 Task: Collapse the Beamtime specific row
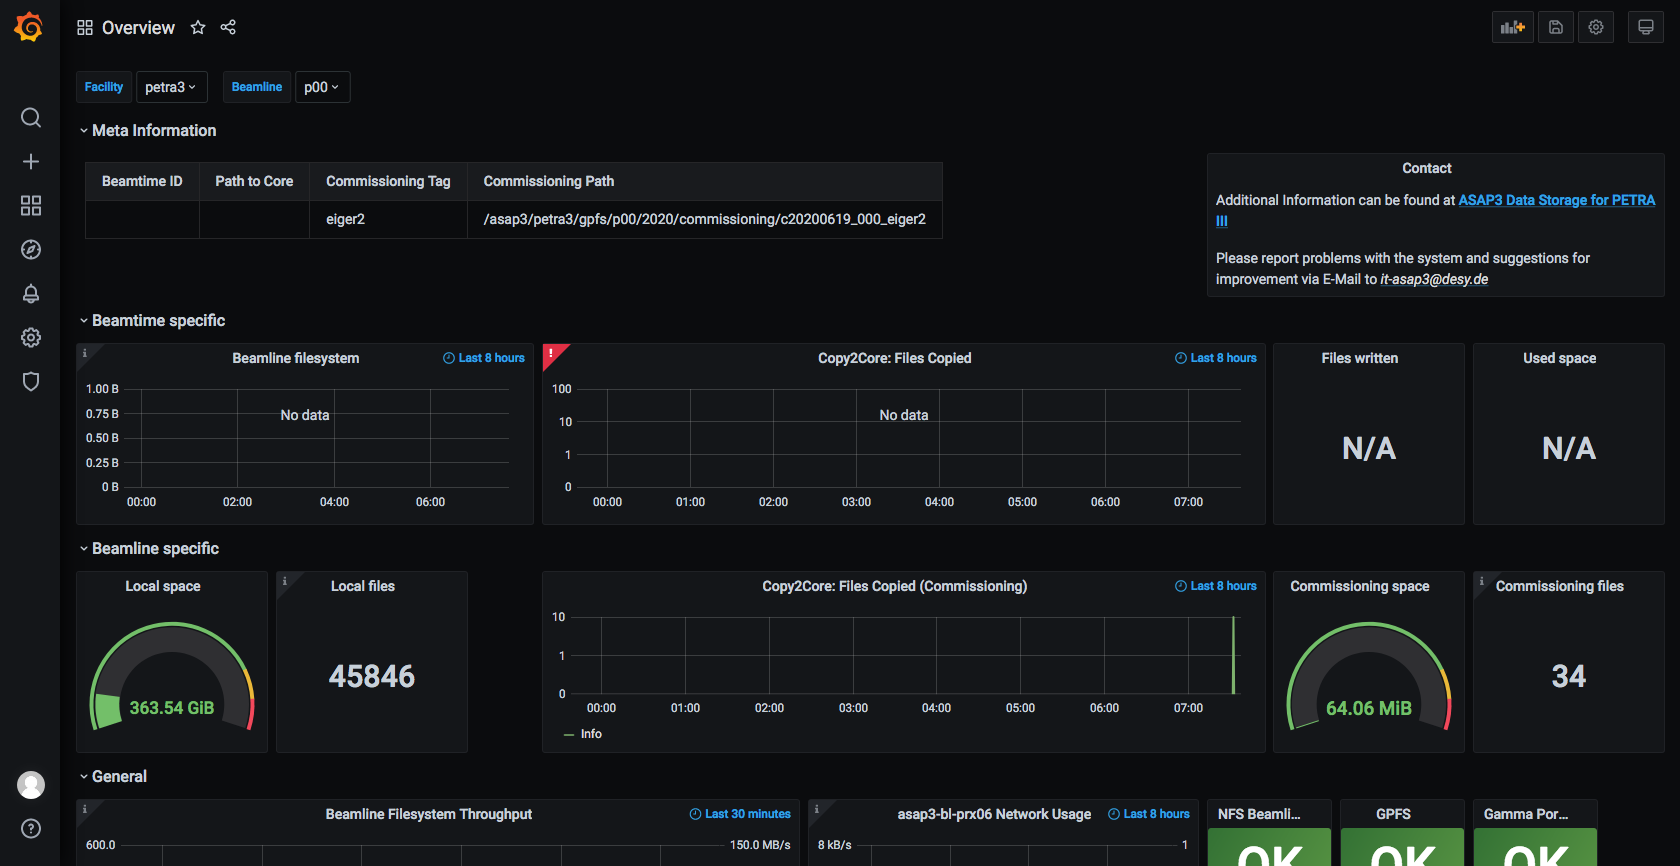pyautogui.click(x=158, y=321)
